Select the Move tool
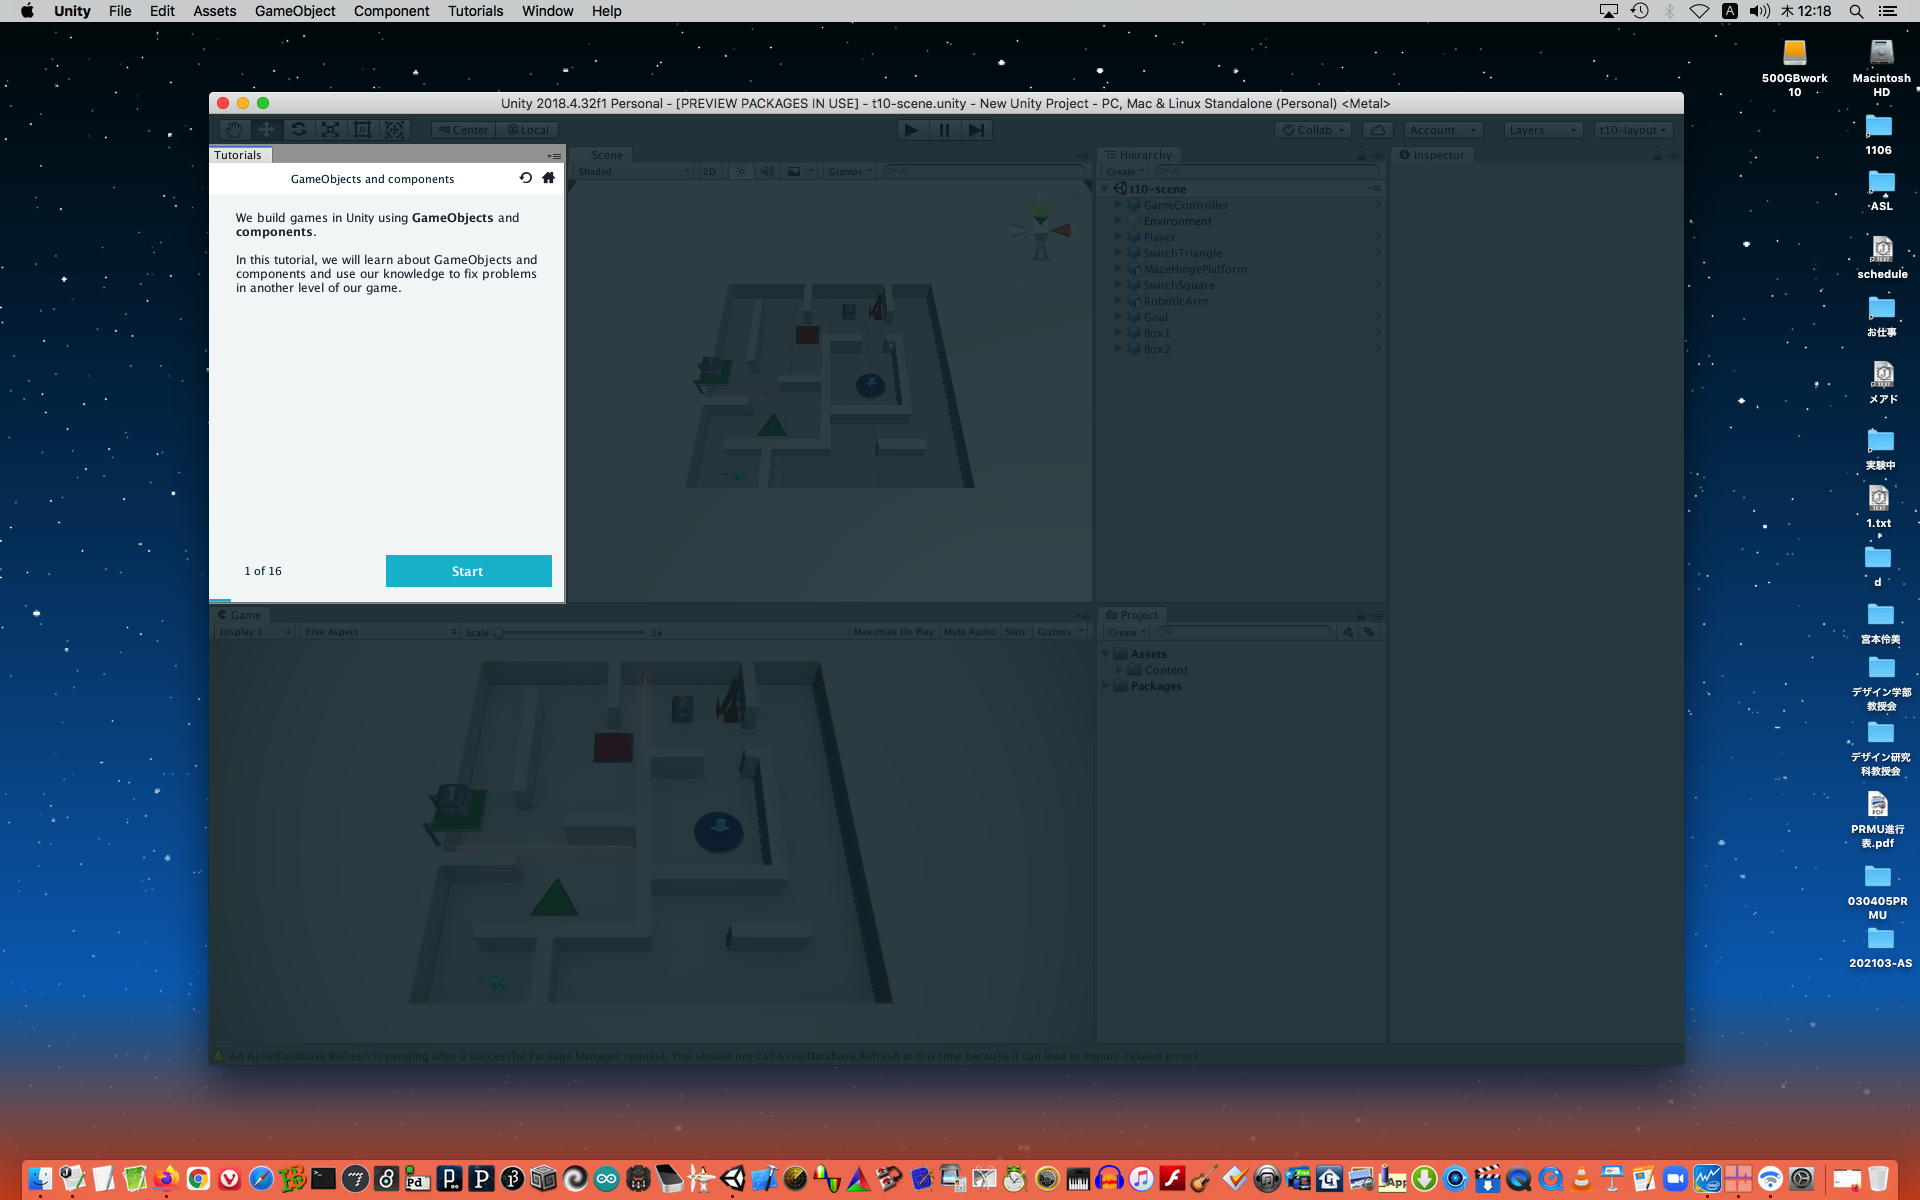 (x=266, y=130)
